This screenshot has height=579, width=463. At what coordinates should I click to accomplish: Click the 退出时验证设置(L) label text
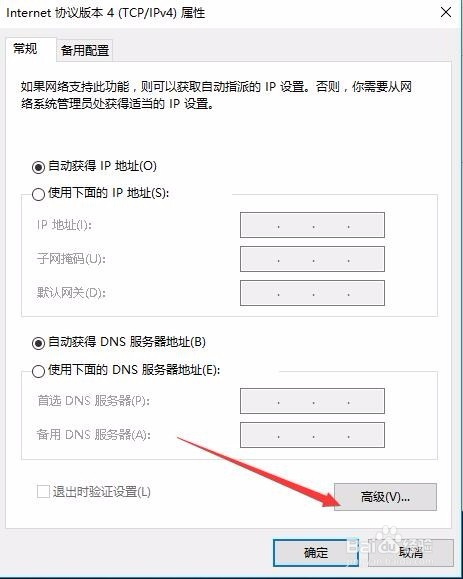pos(102,492)
